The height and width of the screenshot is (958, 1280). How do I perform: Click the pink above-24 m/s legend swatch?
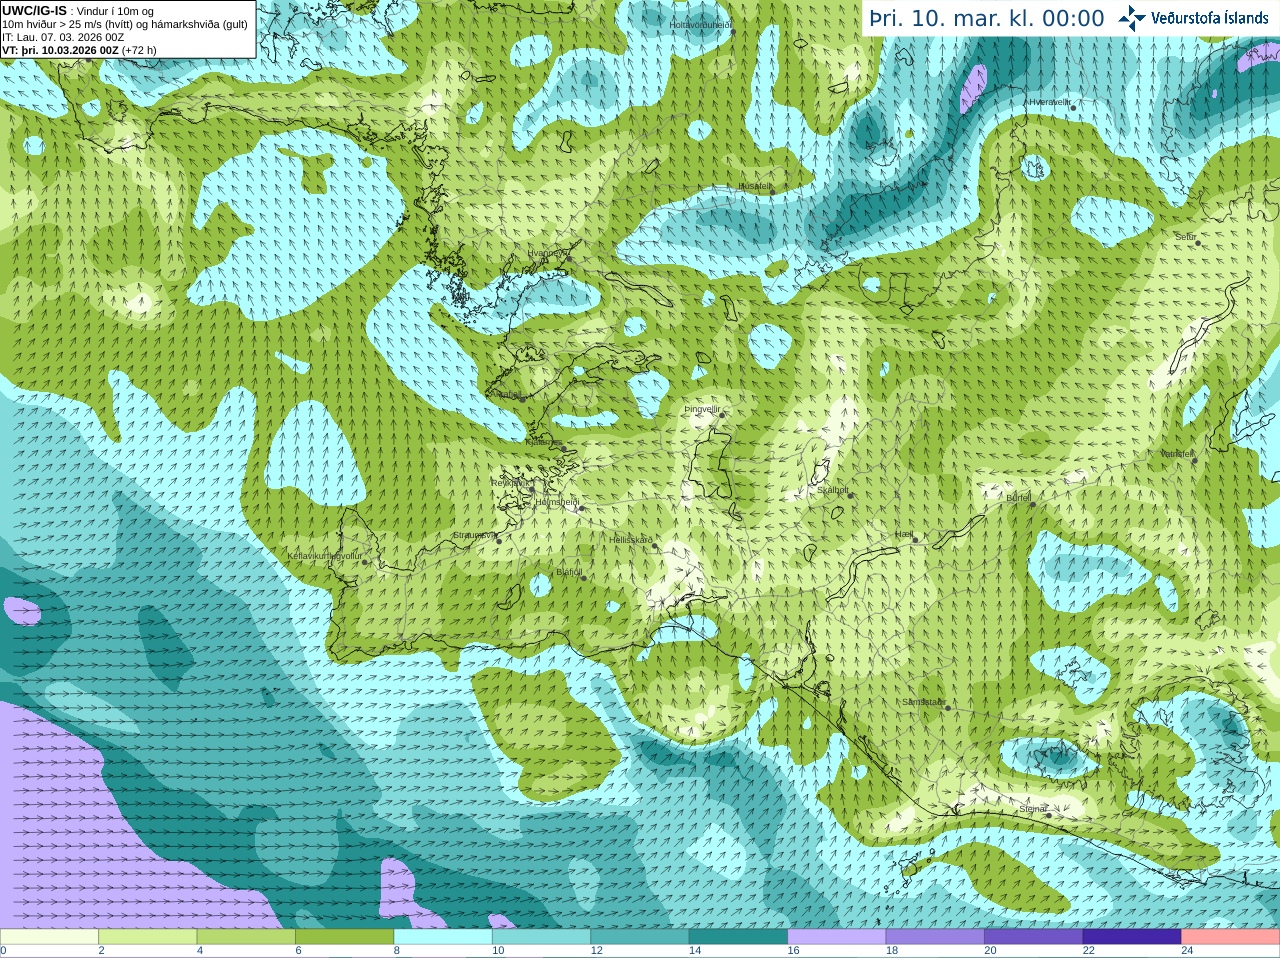pos(1231,937)
